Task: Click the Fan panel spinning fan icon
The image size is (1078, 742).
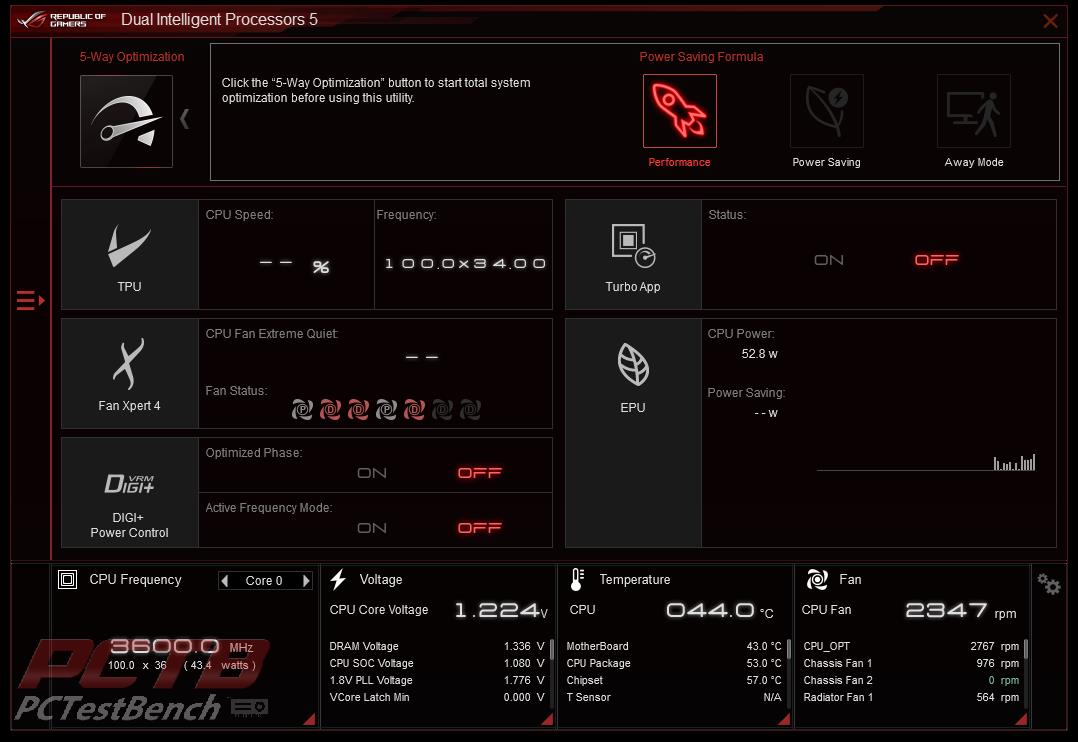Action: (x=817, y=580)
